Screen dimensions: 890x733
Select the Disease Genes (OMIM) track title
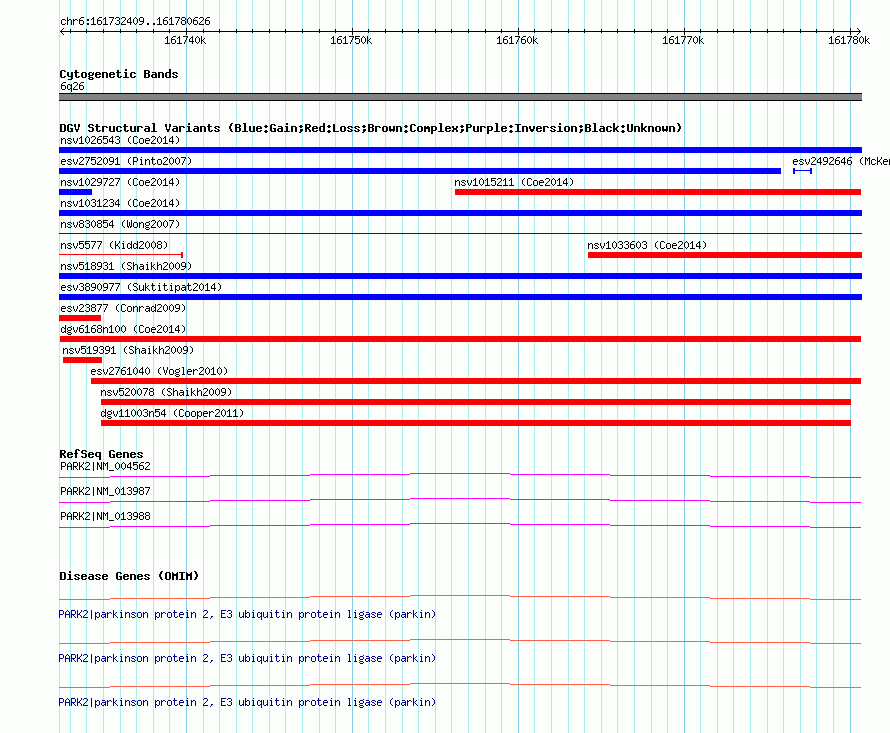(129, 576)
